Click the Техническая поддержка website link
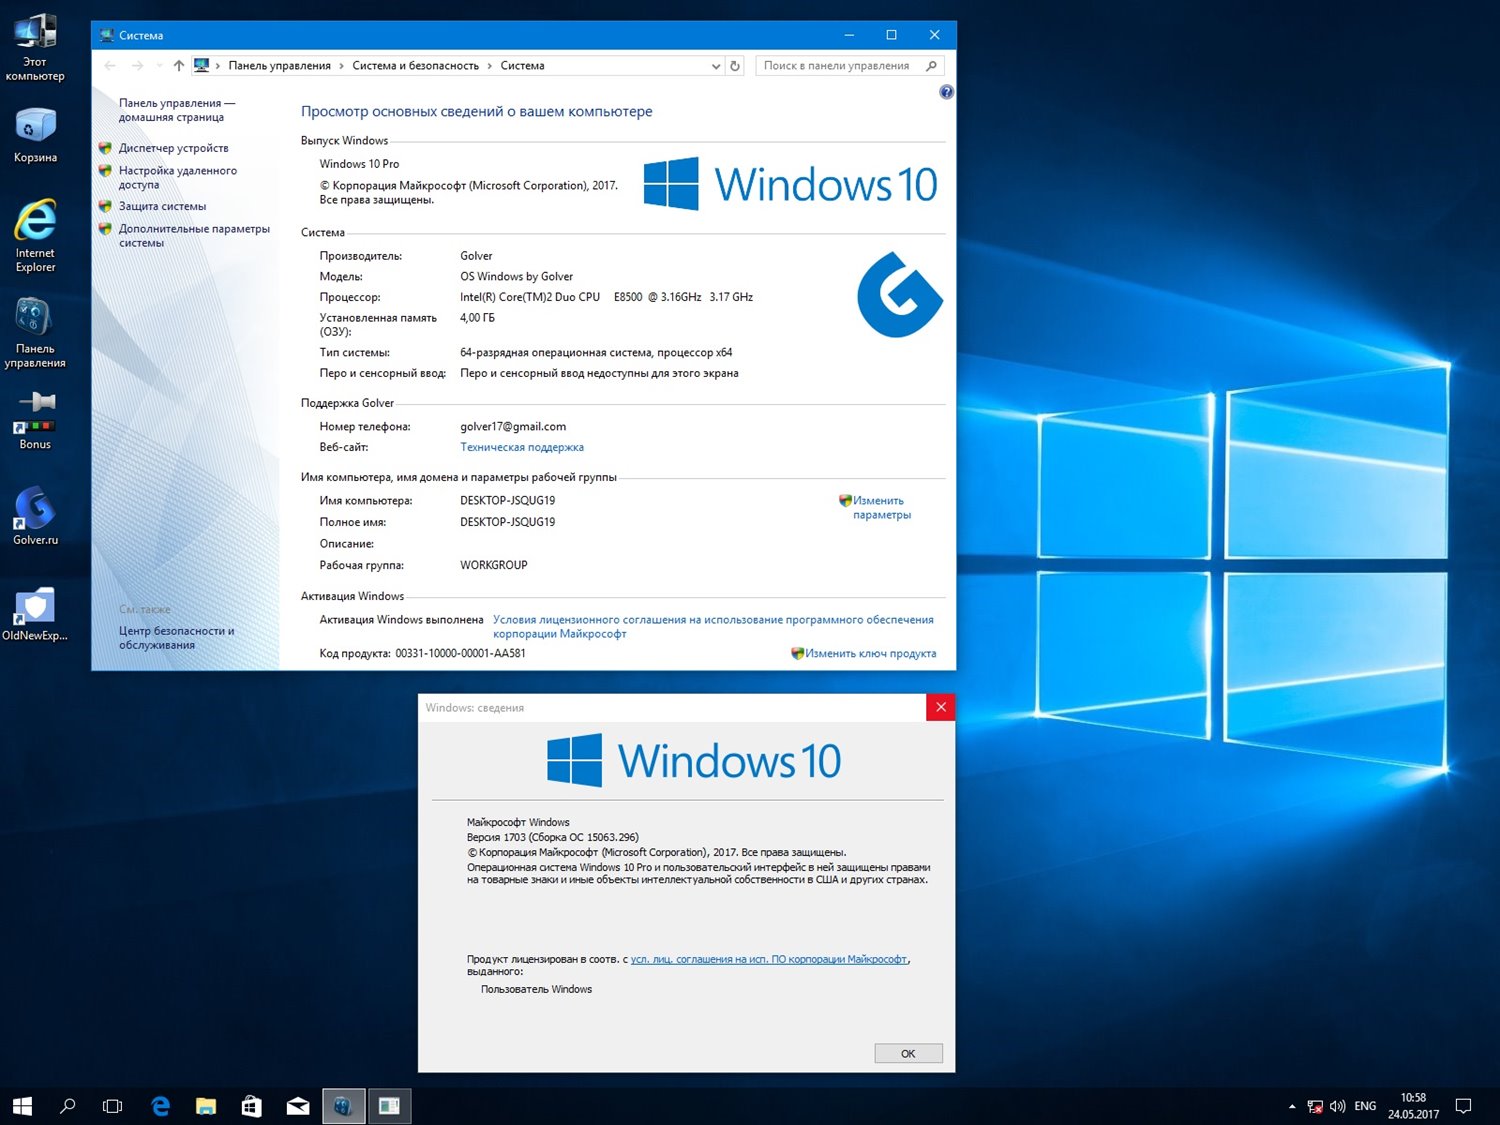 pos(522,447)
